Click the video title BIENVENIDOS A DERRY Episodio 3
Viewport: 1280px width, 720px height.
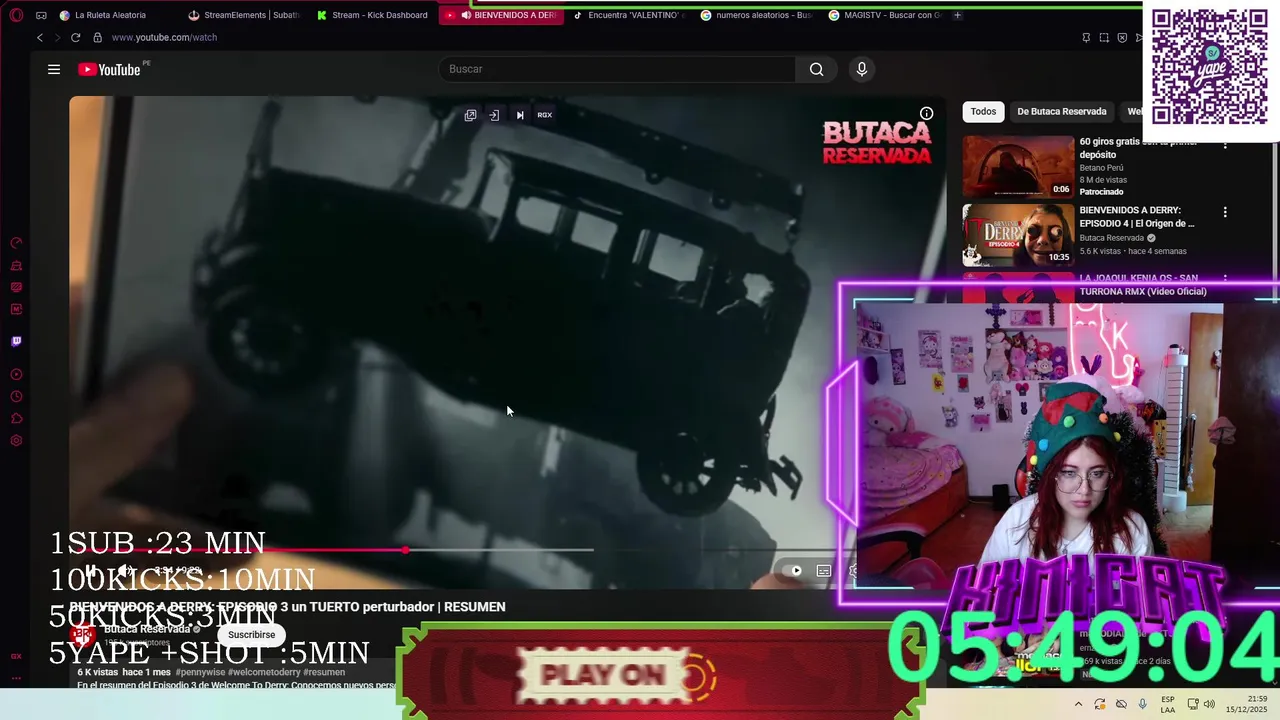287,607
